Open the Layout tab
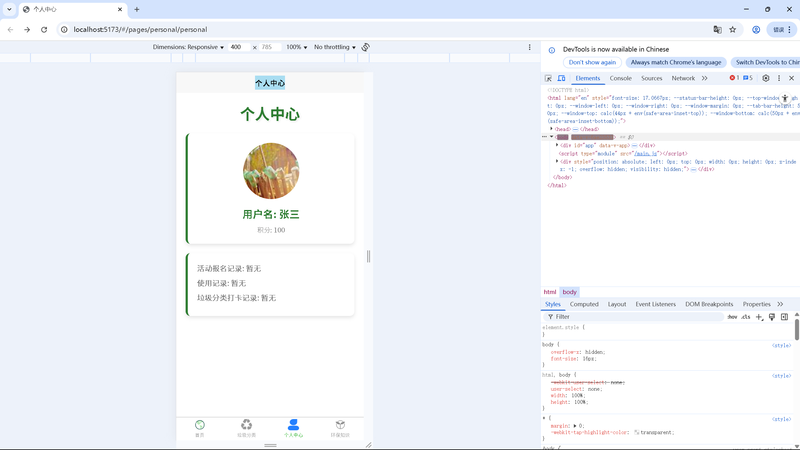800x450 pixels. tap(617, 304)
